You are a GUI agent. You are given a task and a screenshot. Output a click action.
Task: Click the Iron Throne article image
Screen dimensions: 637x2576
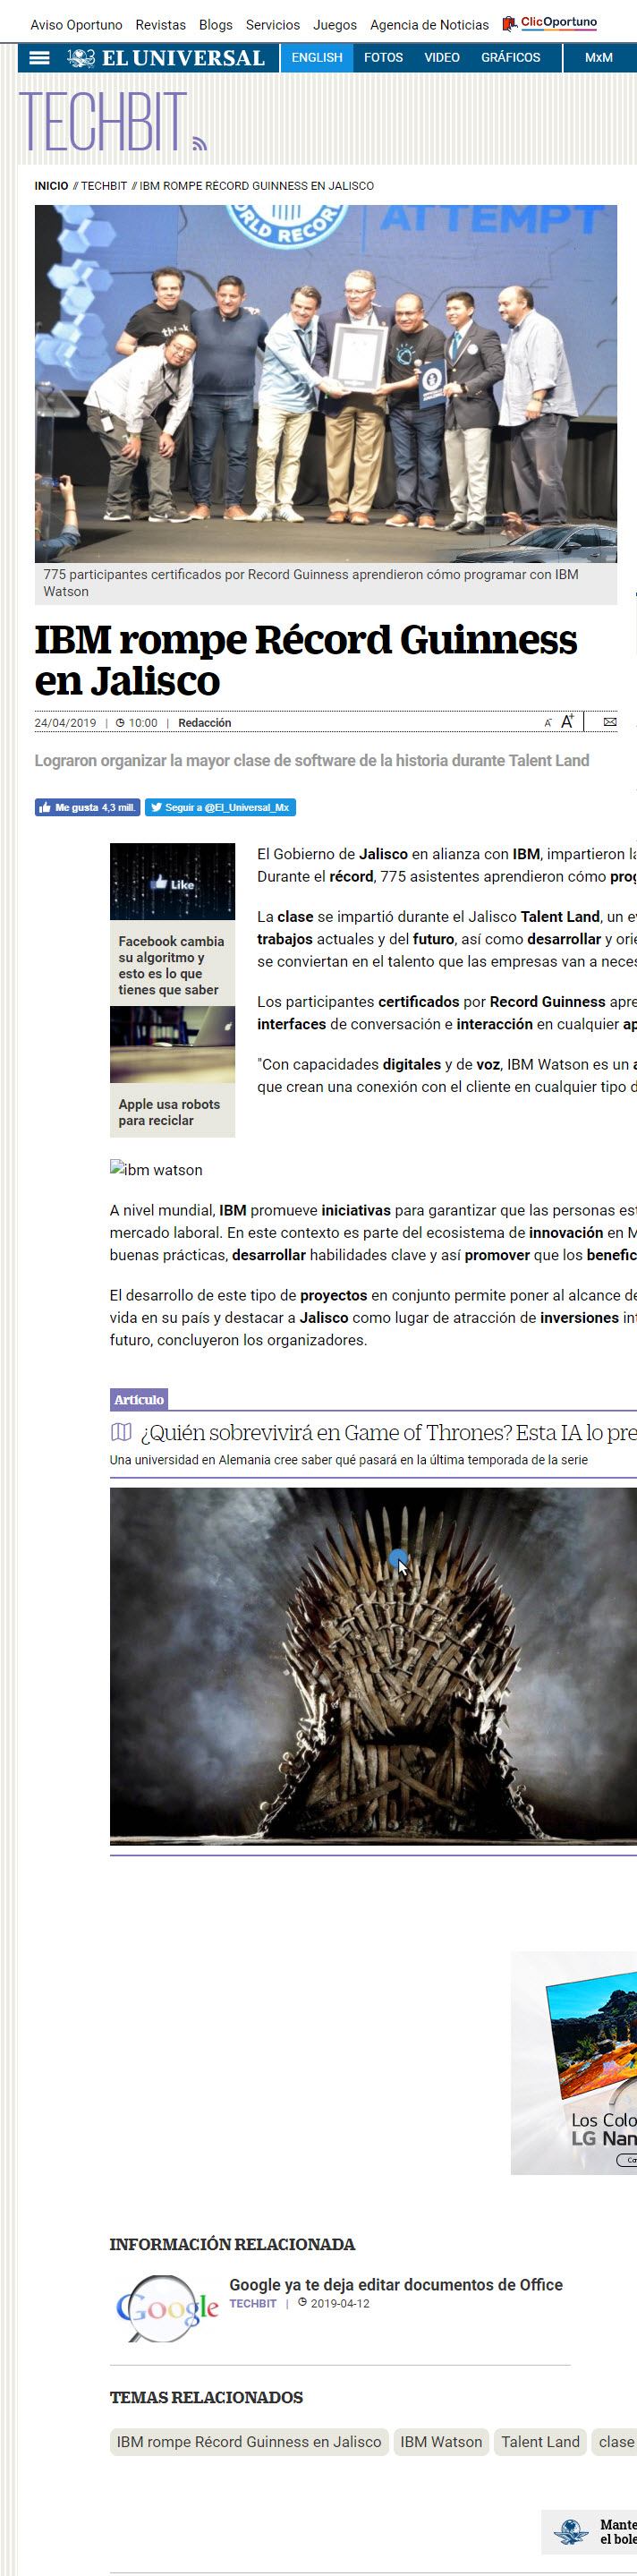click(x=373, y=1665)
